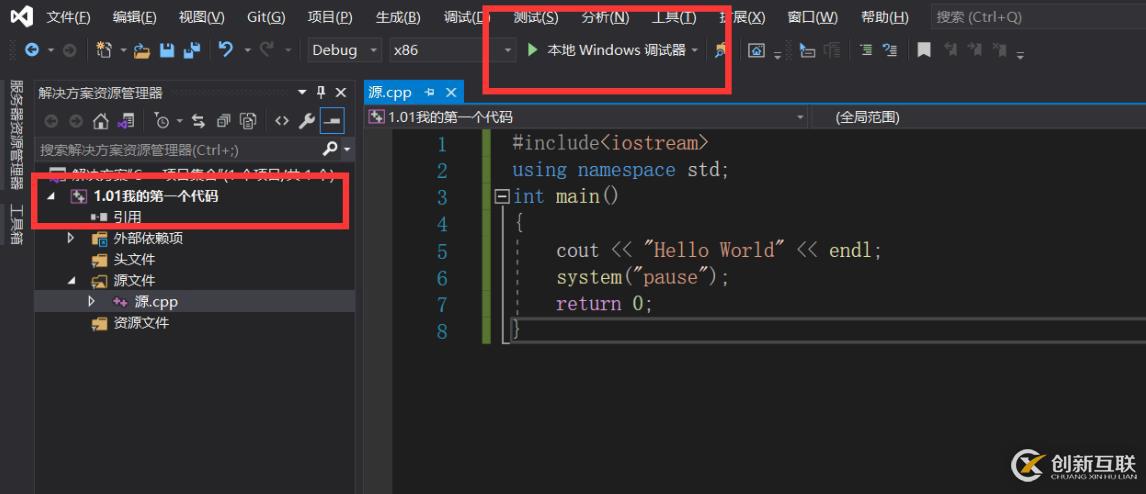Toggle preview selected items in Solution Explorer

coord(332,121)
